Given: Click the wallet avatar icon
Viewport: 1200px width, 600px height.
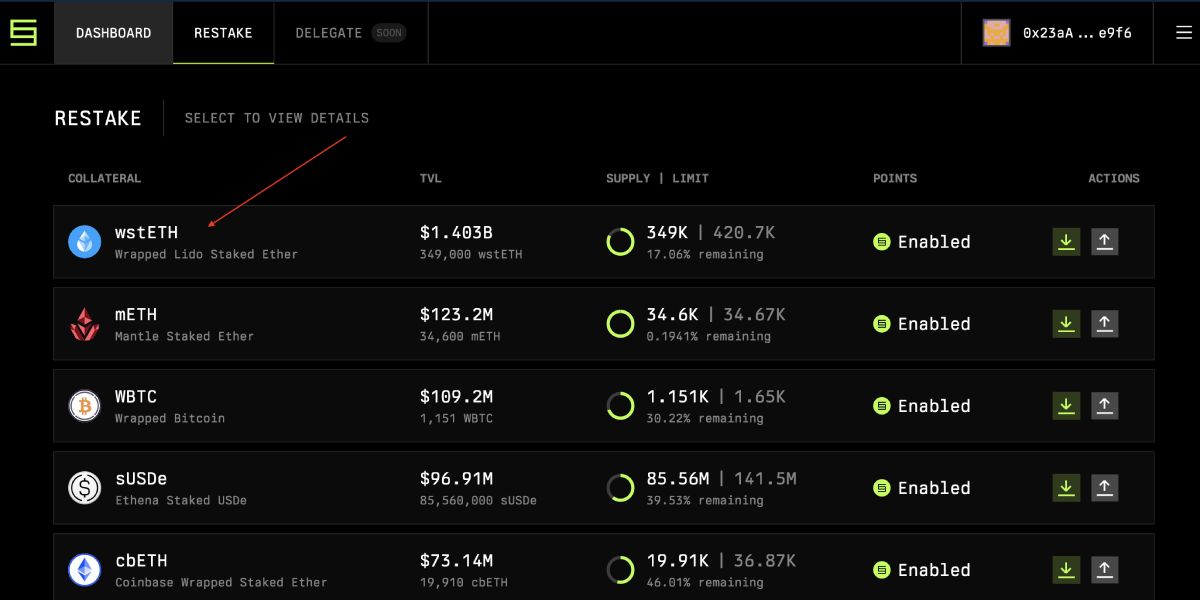Looking at the screenshot, I should [997, 33].
